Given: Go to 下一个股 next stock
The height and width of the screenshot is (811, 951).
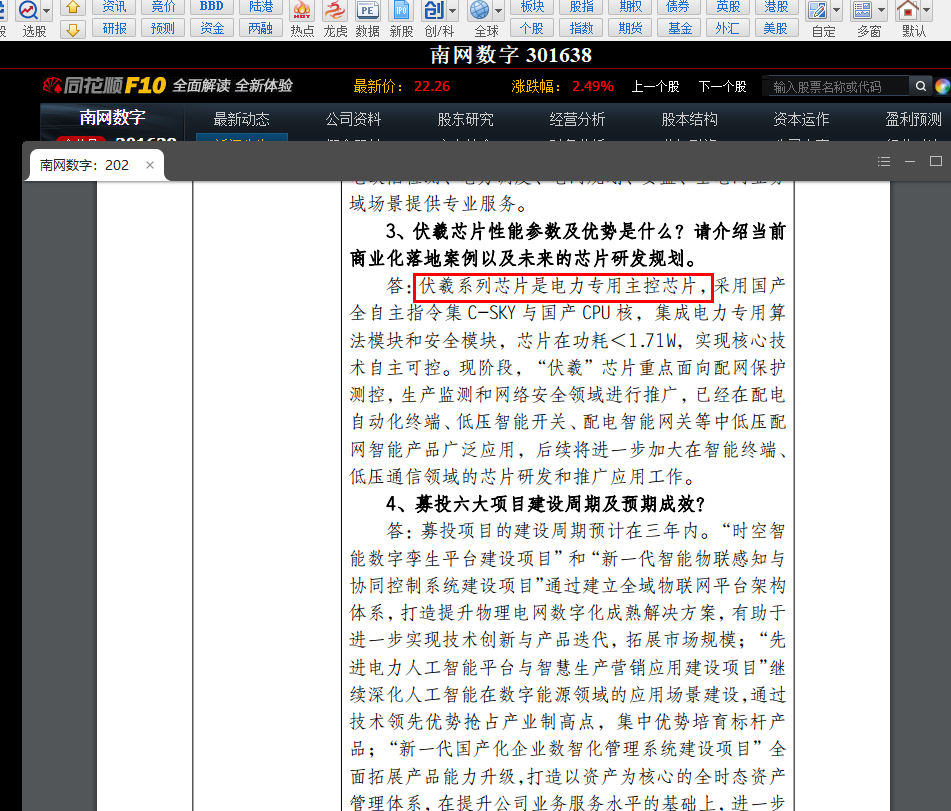Looking at the screenshot, I should pos(722,87).
